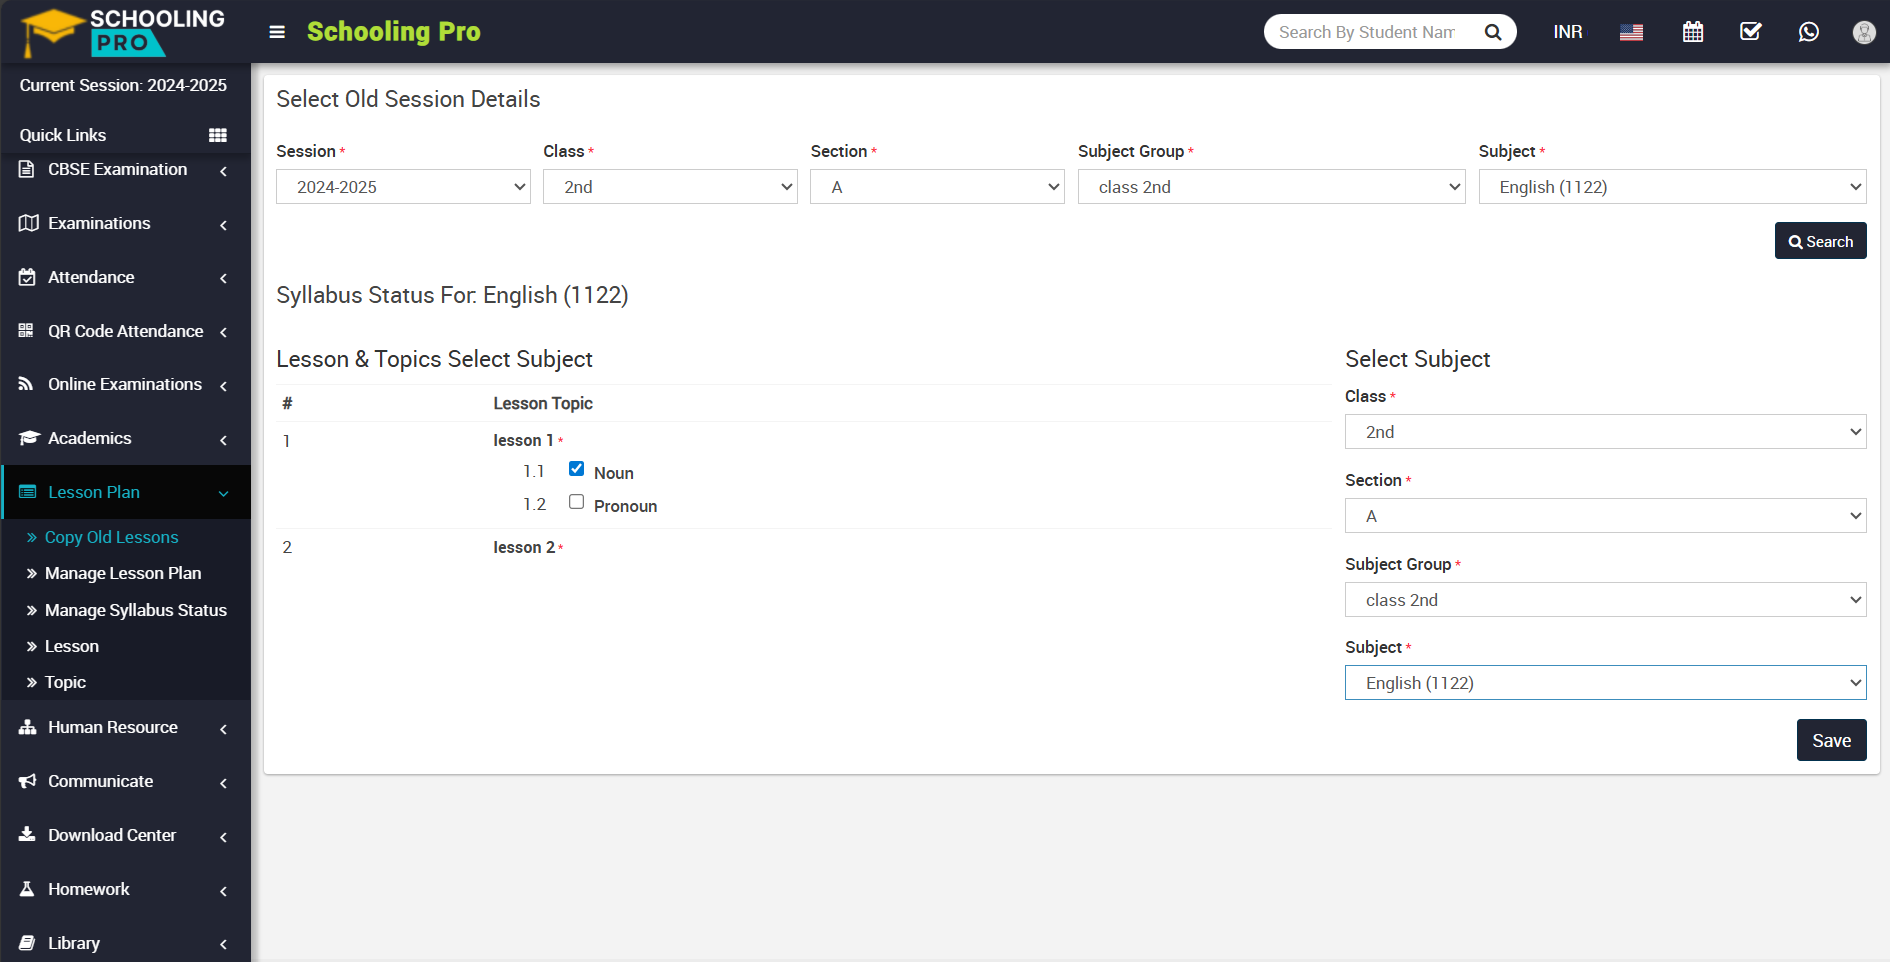Expand the Download Center menu

223,837
